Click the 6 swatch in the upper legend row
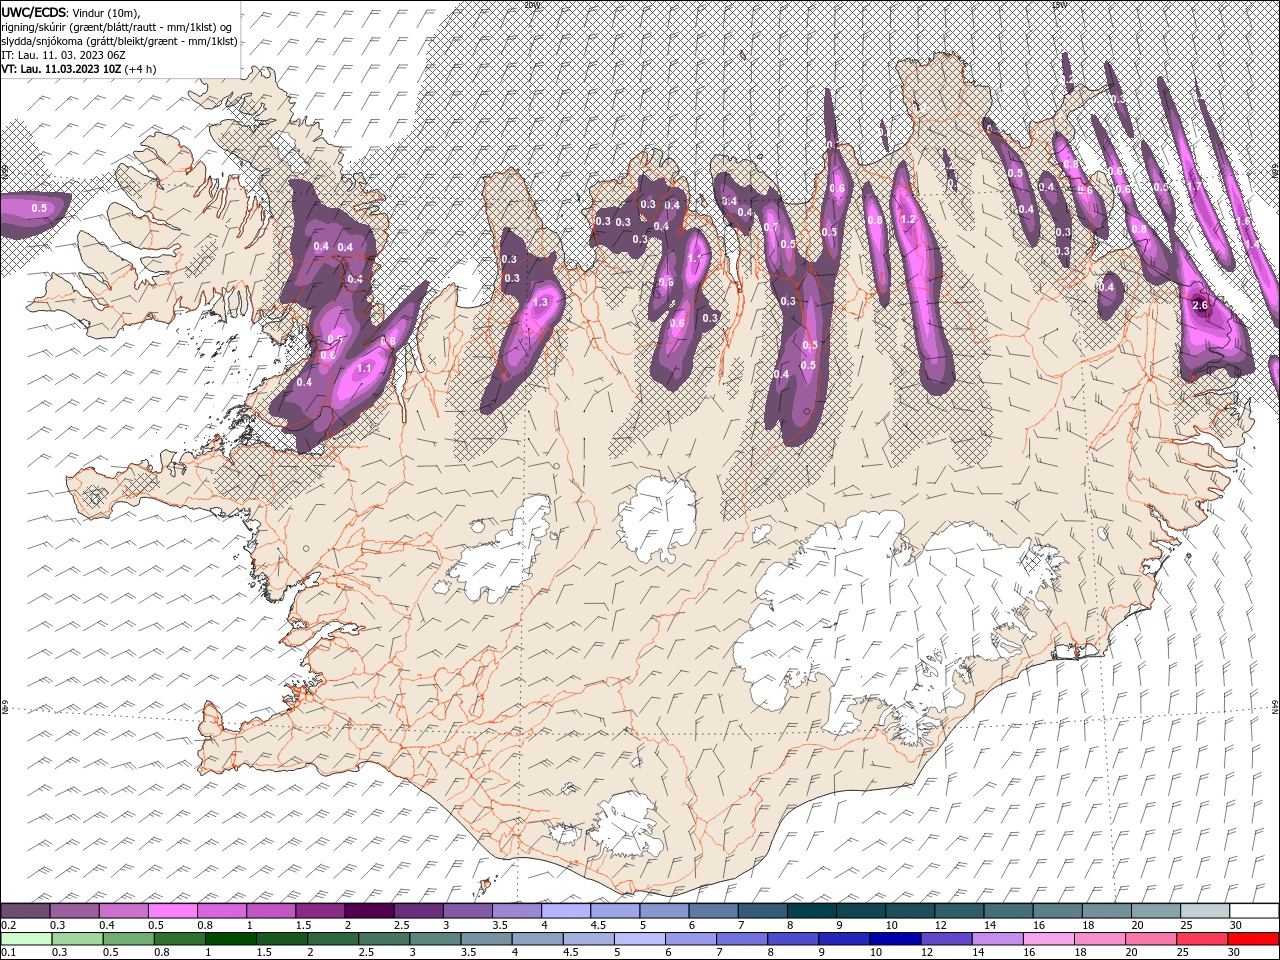Screen dimensions: 1280x960 713,911
